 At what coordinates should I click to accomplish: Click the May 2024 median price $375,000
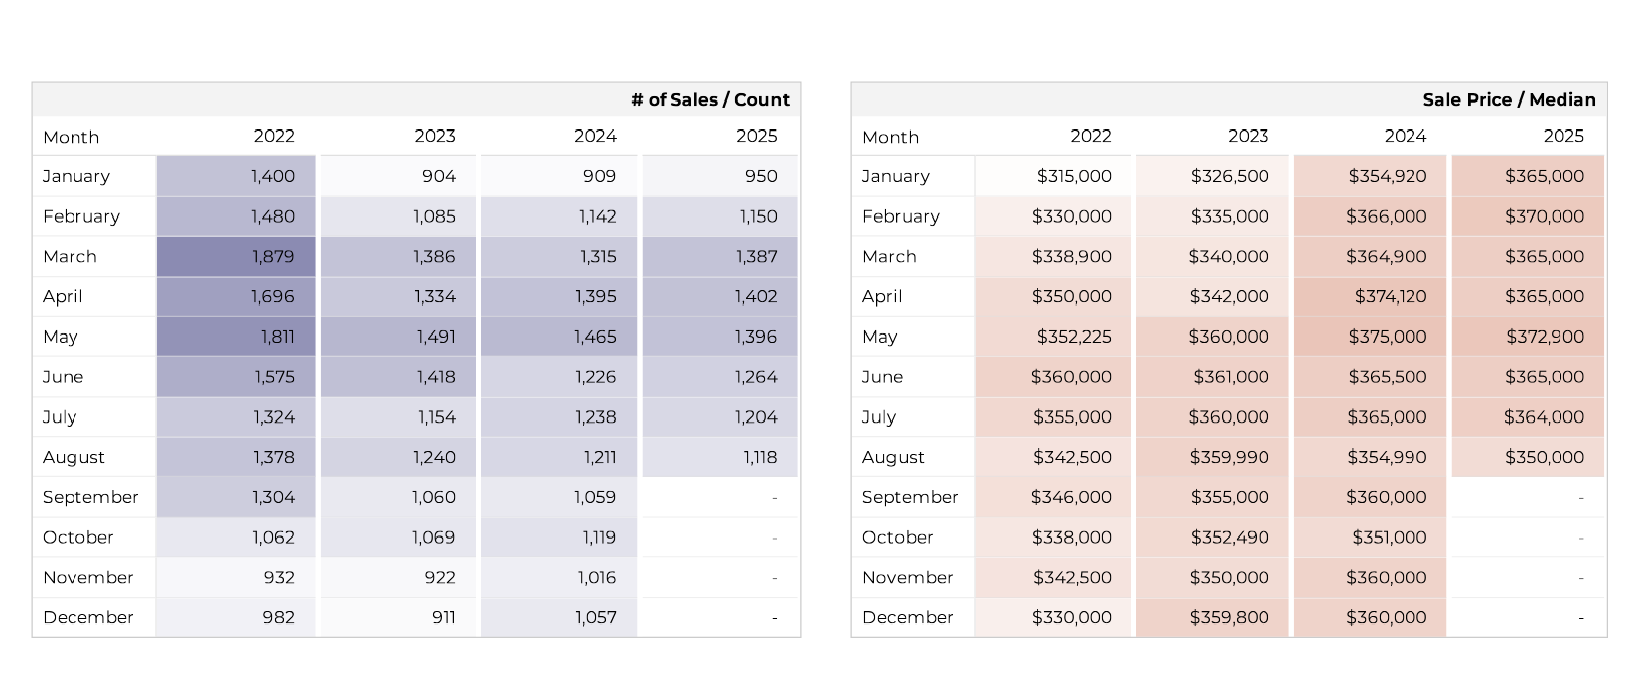pos(1370,337)
